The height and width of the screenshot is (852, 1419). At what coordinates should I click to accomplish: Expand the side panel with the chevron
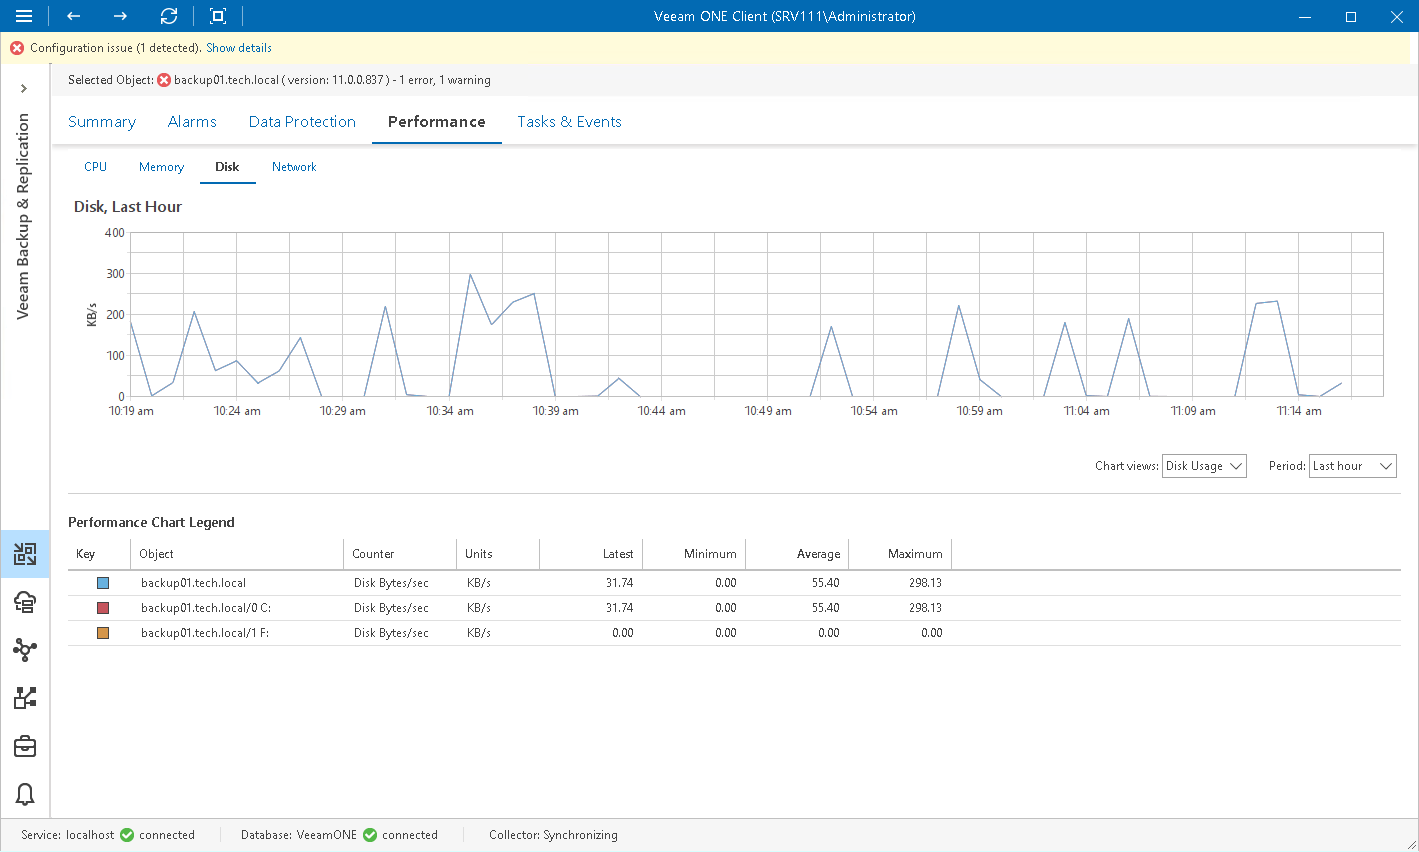(x=24, y=88)
